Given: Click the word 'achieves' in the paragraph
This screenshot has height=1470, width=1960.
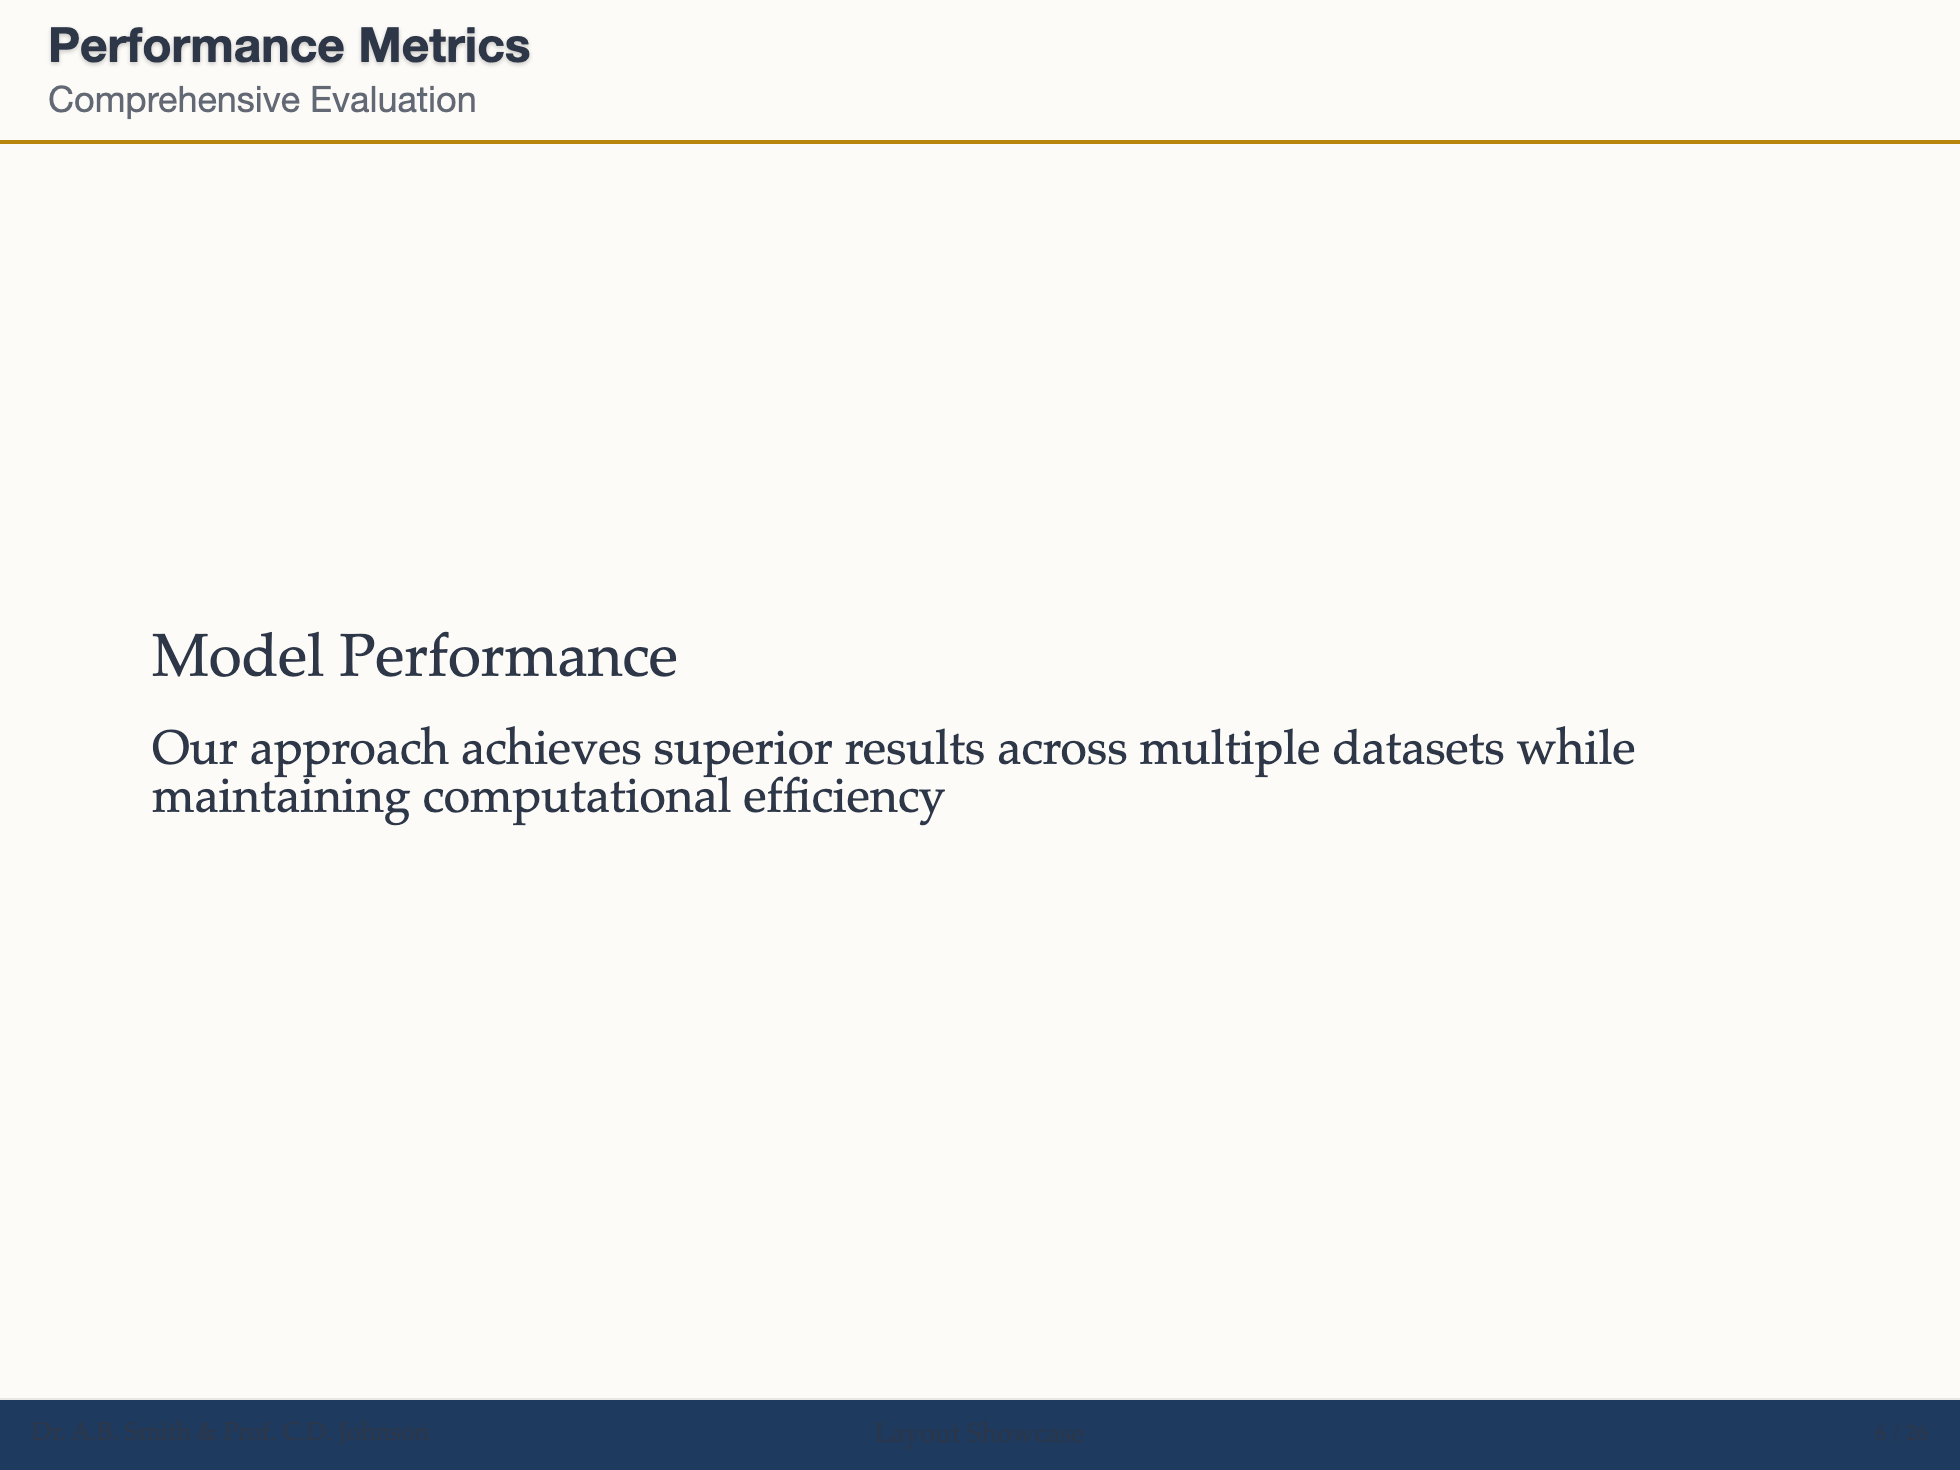Looking at the screenshot, I should (551, 749).
